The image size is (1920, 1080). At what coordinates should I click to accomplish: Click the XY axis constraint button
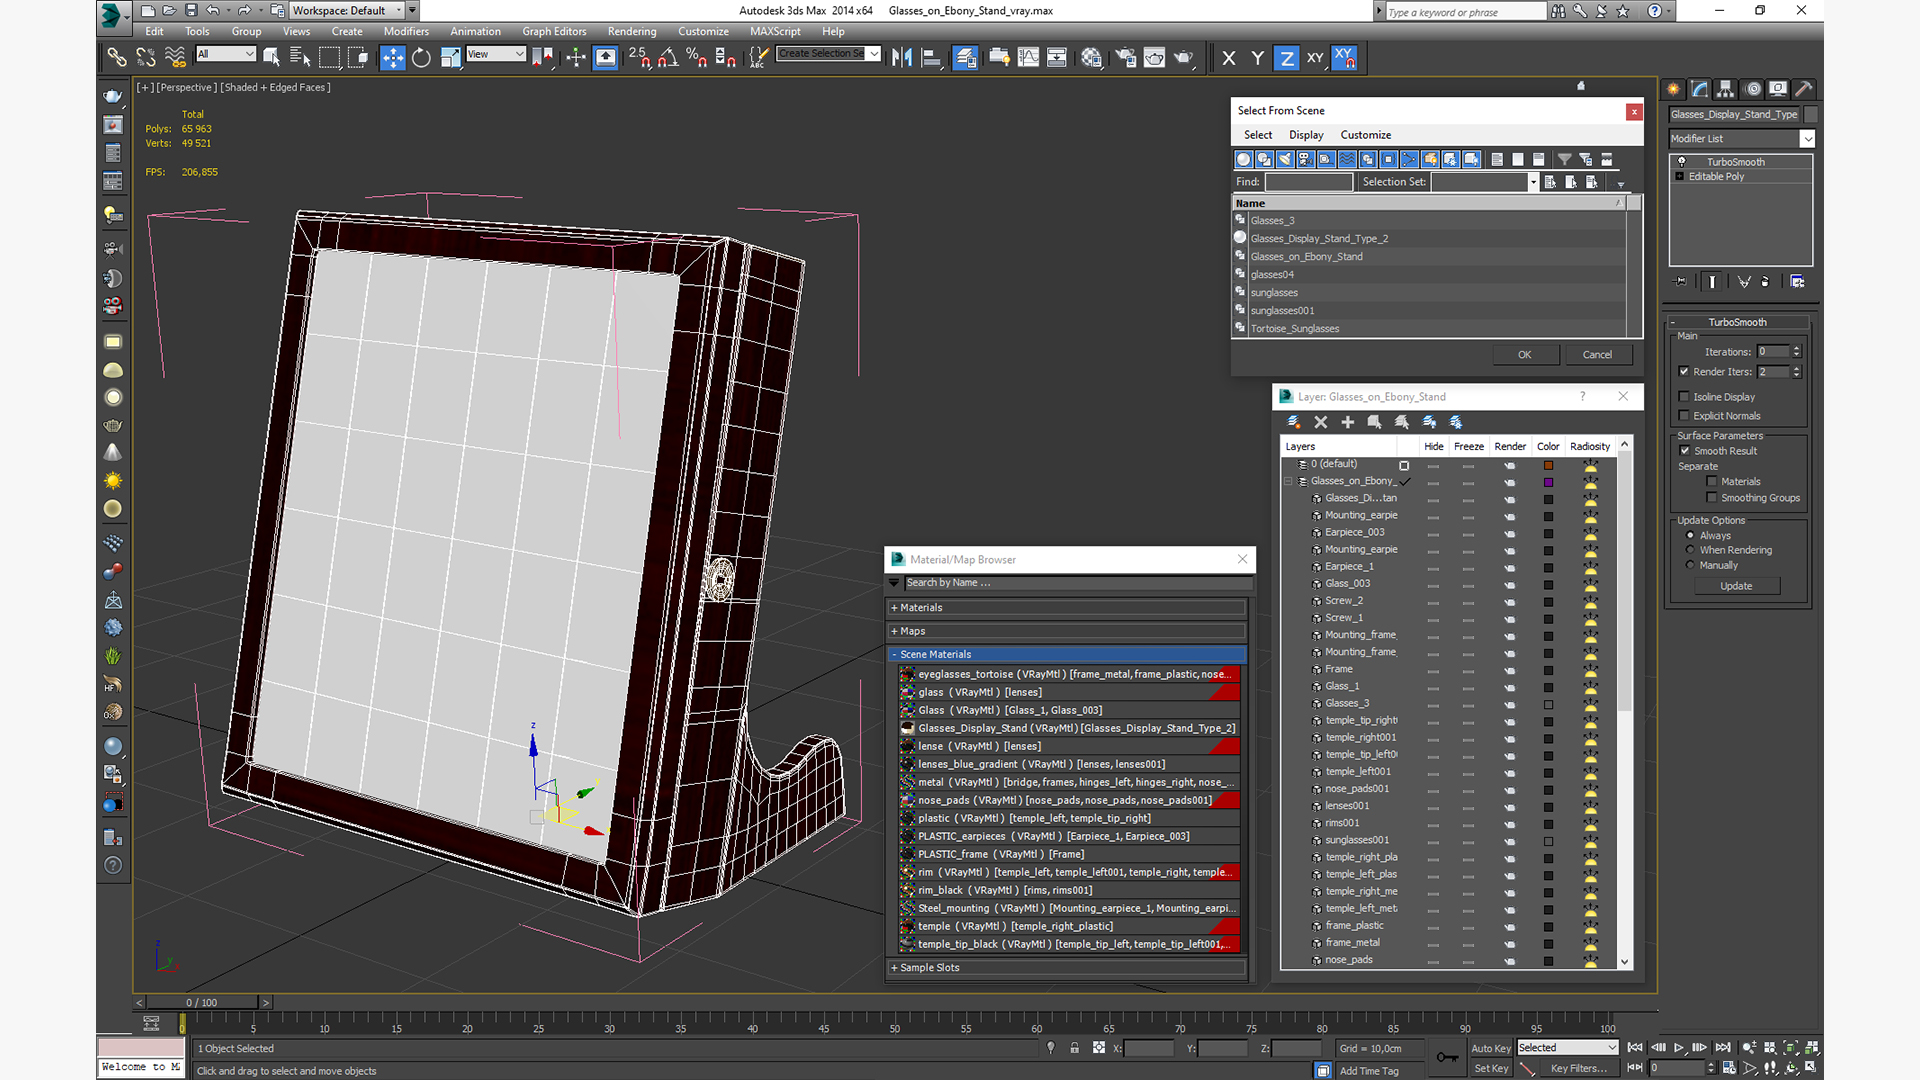pyautogui.click(x=1315, y=58)
